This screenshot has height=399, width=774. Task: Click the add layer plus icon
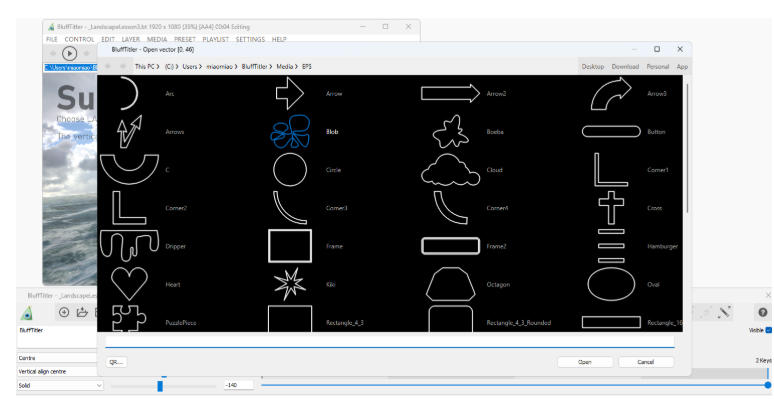point(64,312)
